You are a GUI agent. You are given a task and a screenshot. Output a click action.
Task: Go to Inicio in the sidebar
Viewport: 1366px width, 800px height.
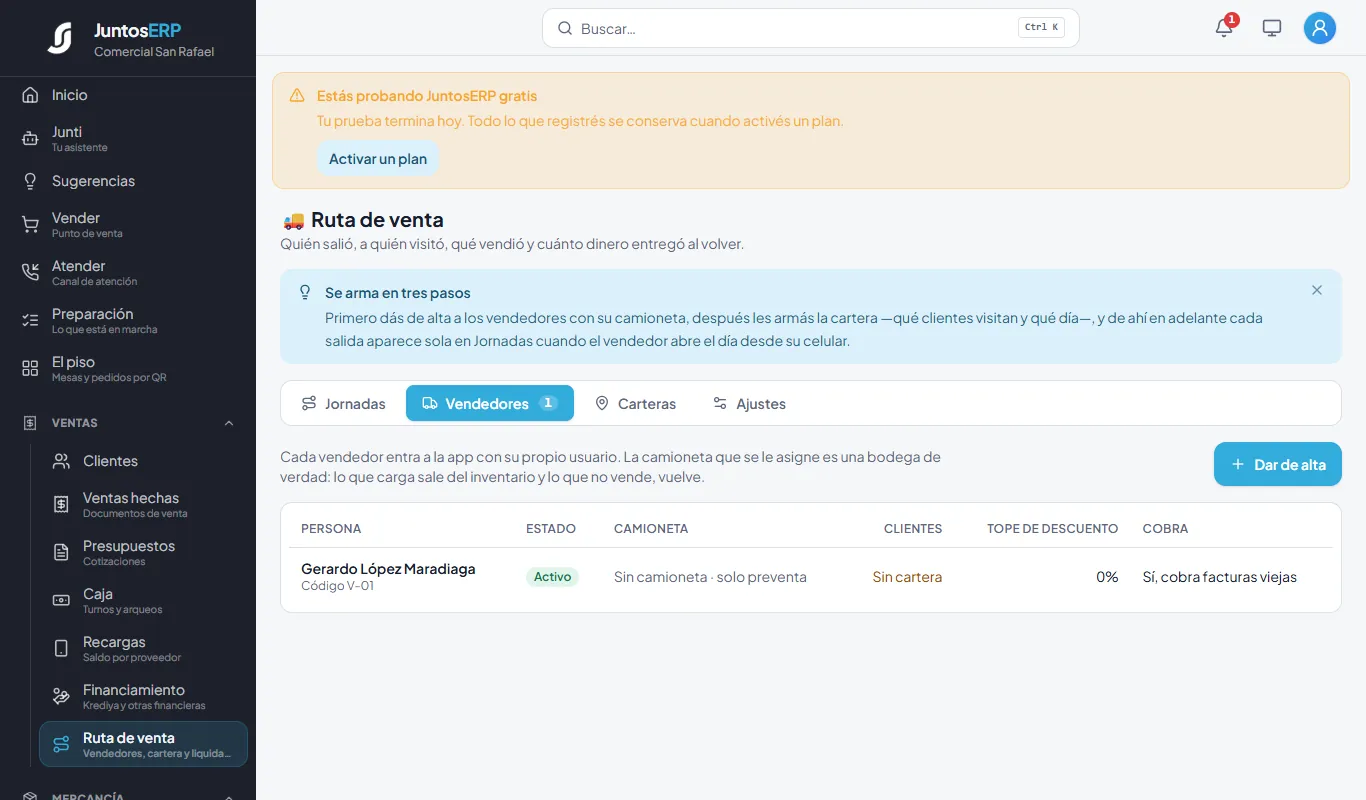[128, 95]
